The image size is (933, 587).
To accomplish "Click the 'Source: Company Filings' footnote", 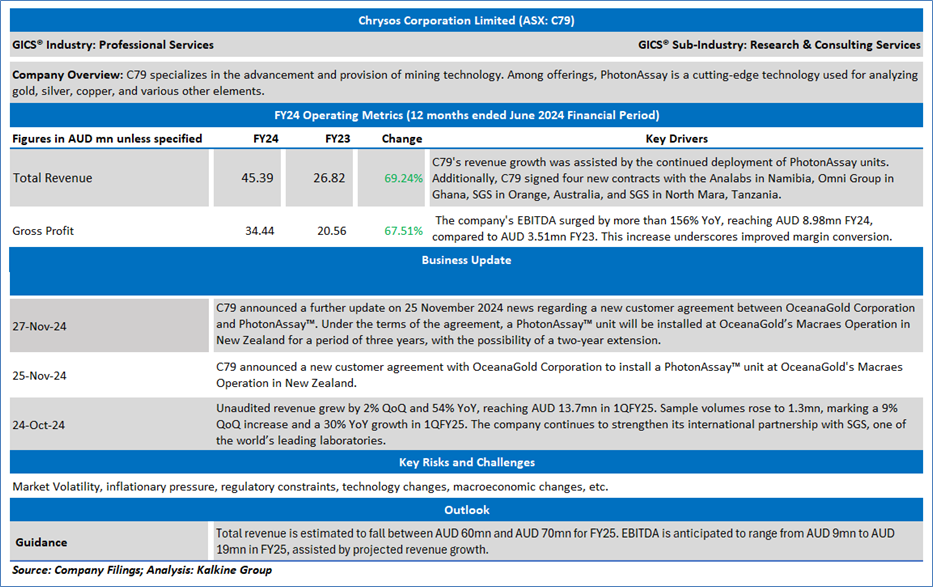I will click(x=142, y=570).
